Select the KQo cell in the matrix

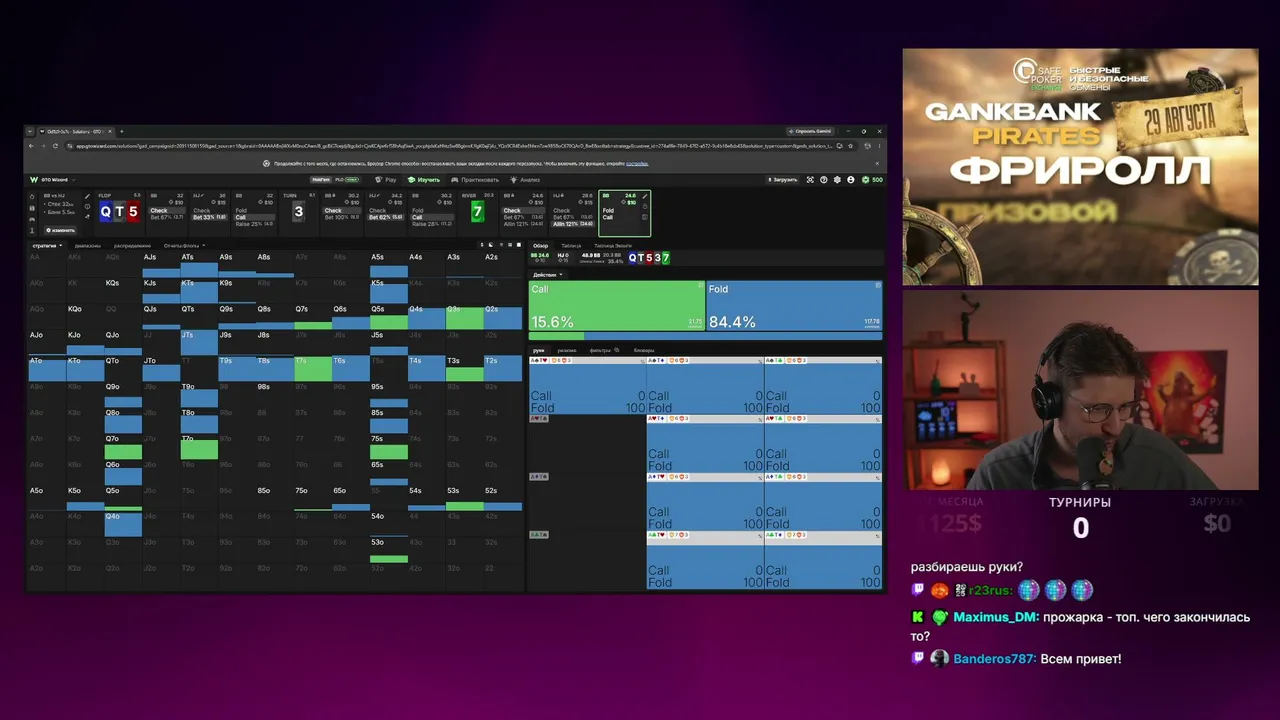[85, 316]
